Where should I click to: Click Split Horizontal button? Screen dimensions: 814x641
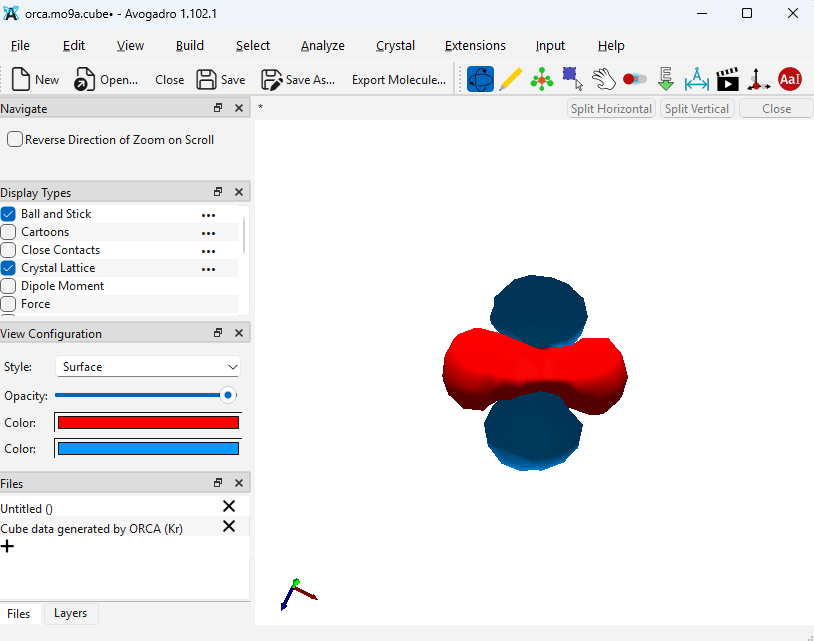point(611,109)
